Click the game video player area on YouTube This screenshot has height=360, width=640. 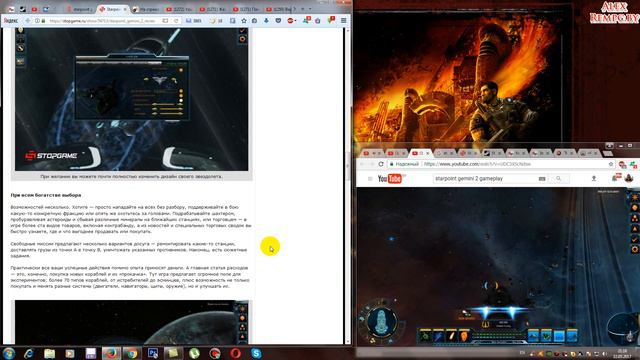[x=498, y=267]
